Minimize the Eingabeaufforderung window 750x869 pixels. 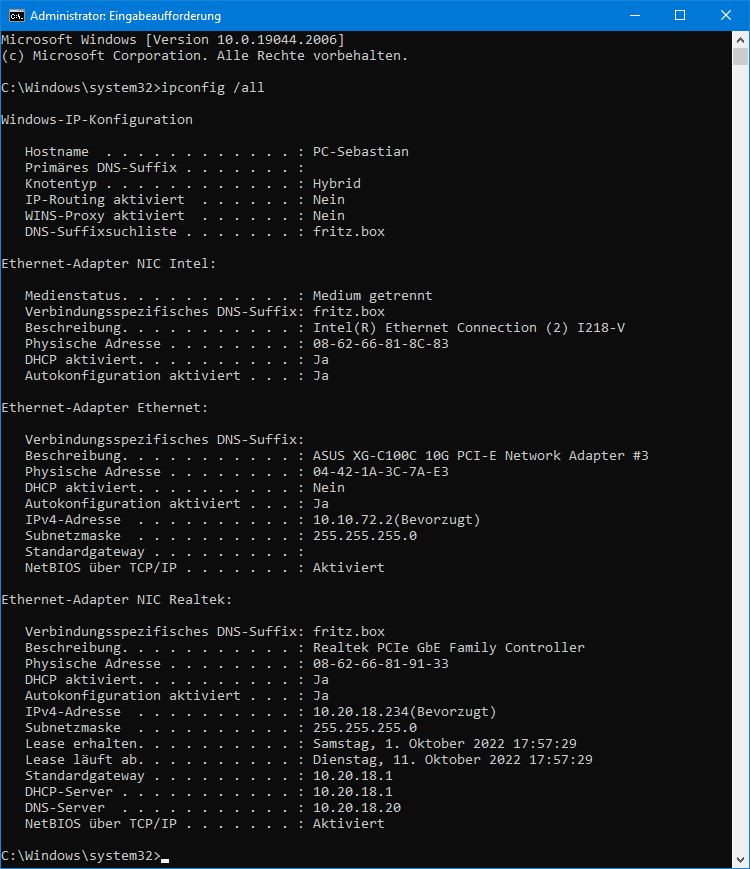[x=635, y=16]
